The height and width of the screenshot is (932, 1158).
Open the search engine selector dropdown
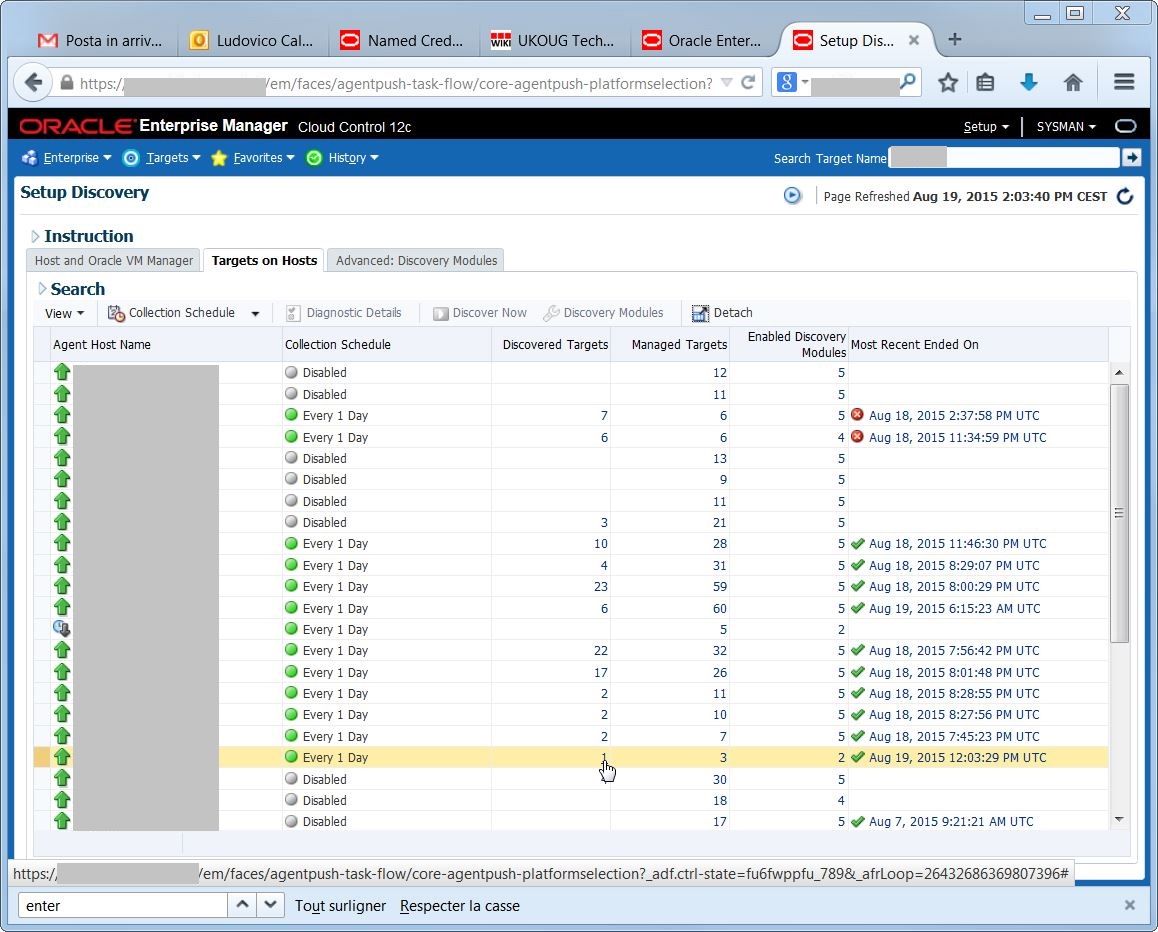tap(805, 81)
